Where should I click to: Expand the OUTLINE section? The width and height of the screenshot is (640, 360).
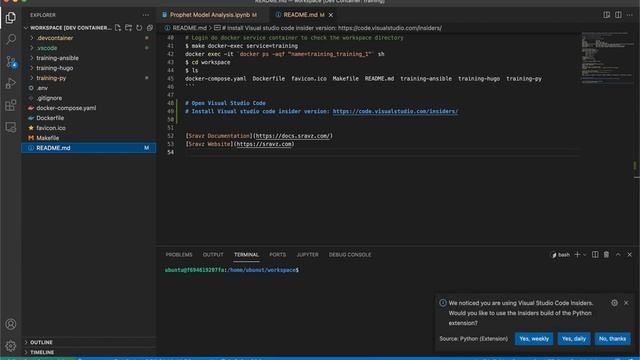tap(89, 342)
